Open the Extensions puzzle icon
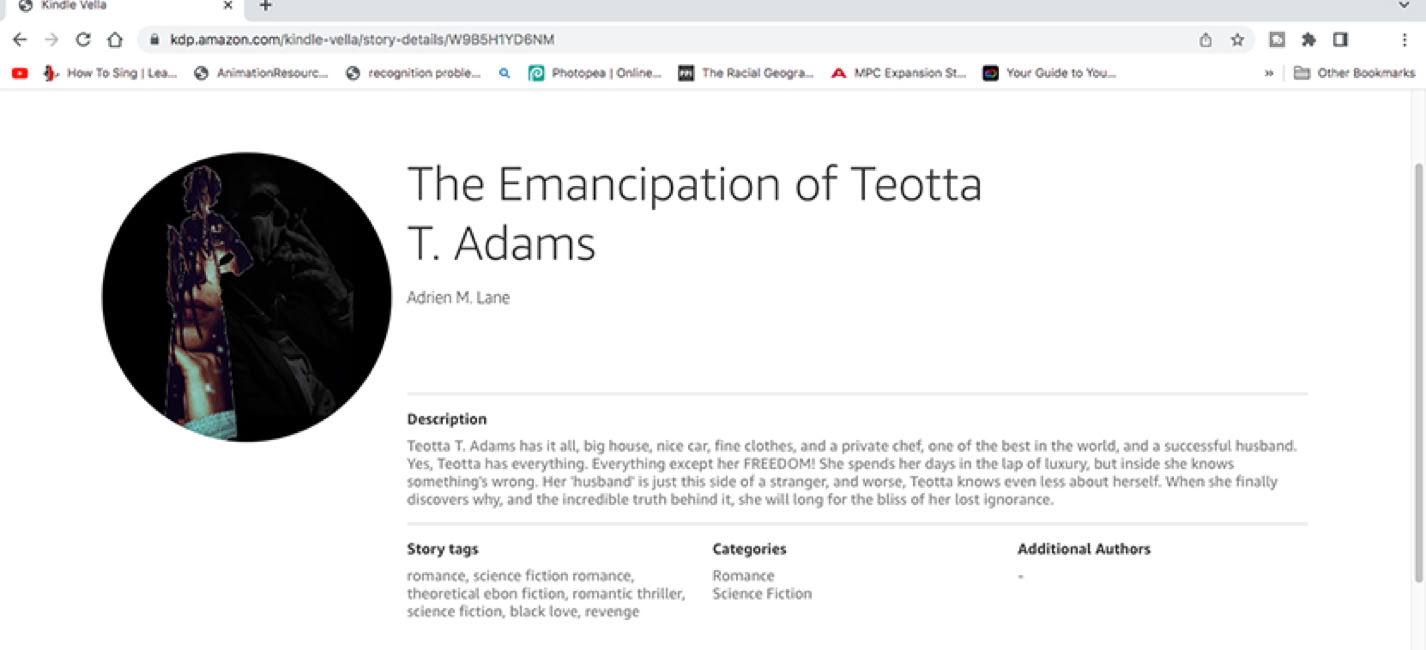 [x=1308, y=40]
